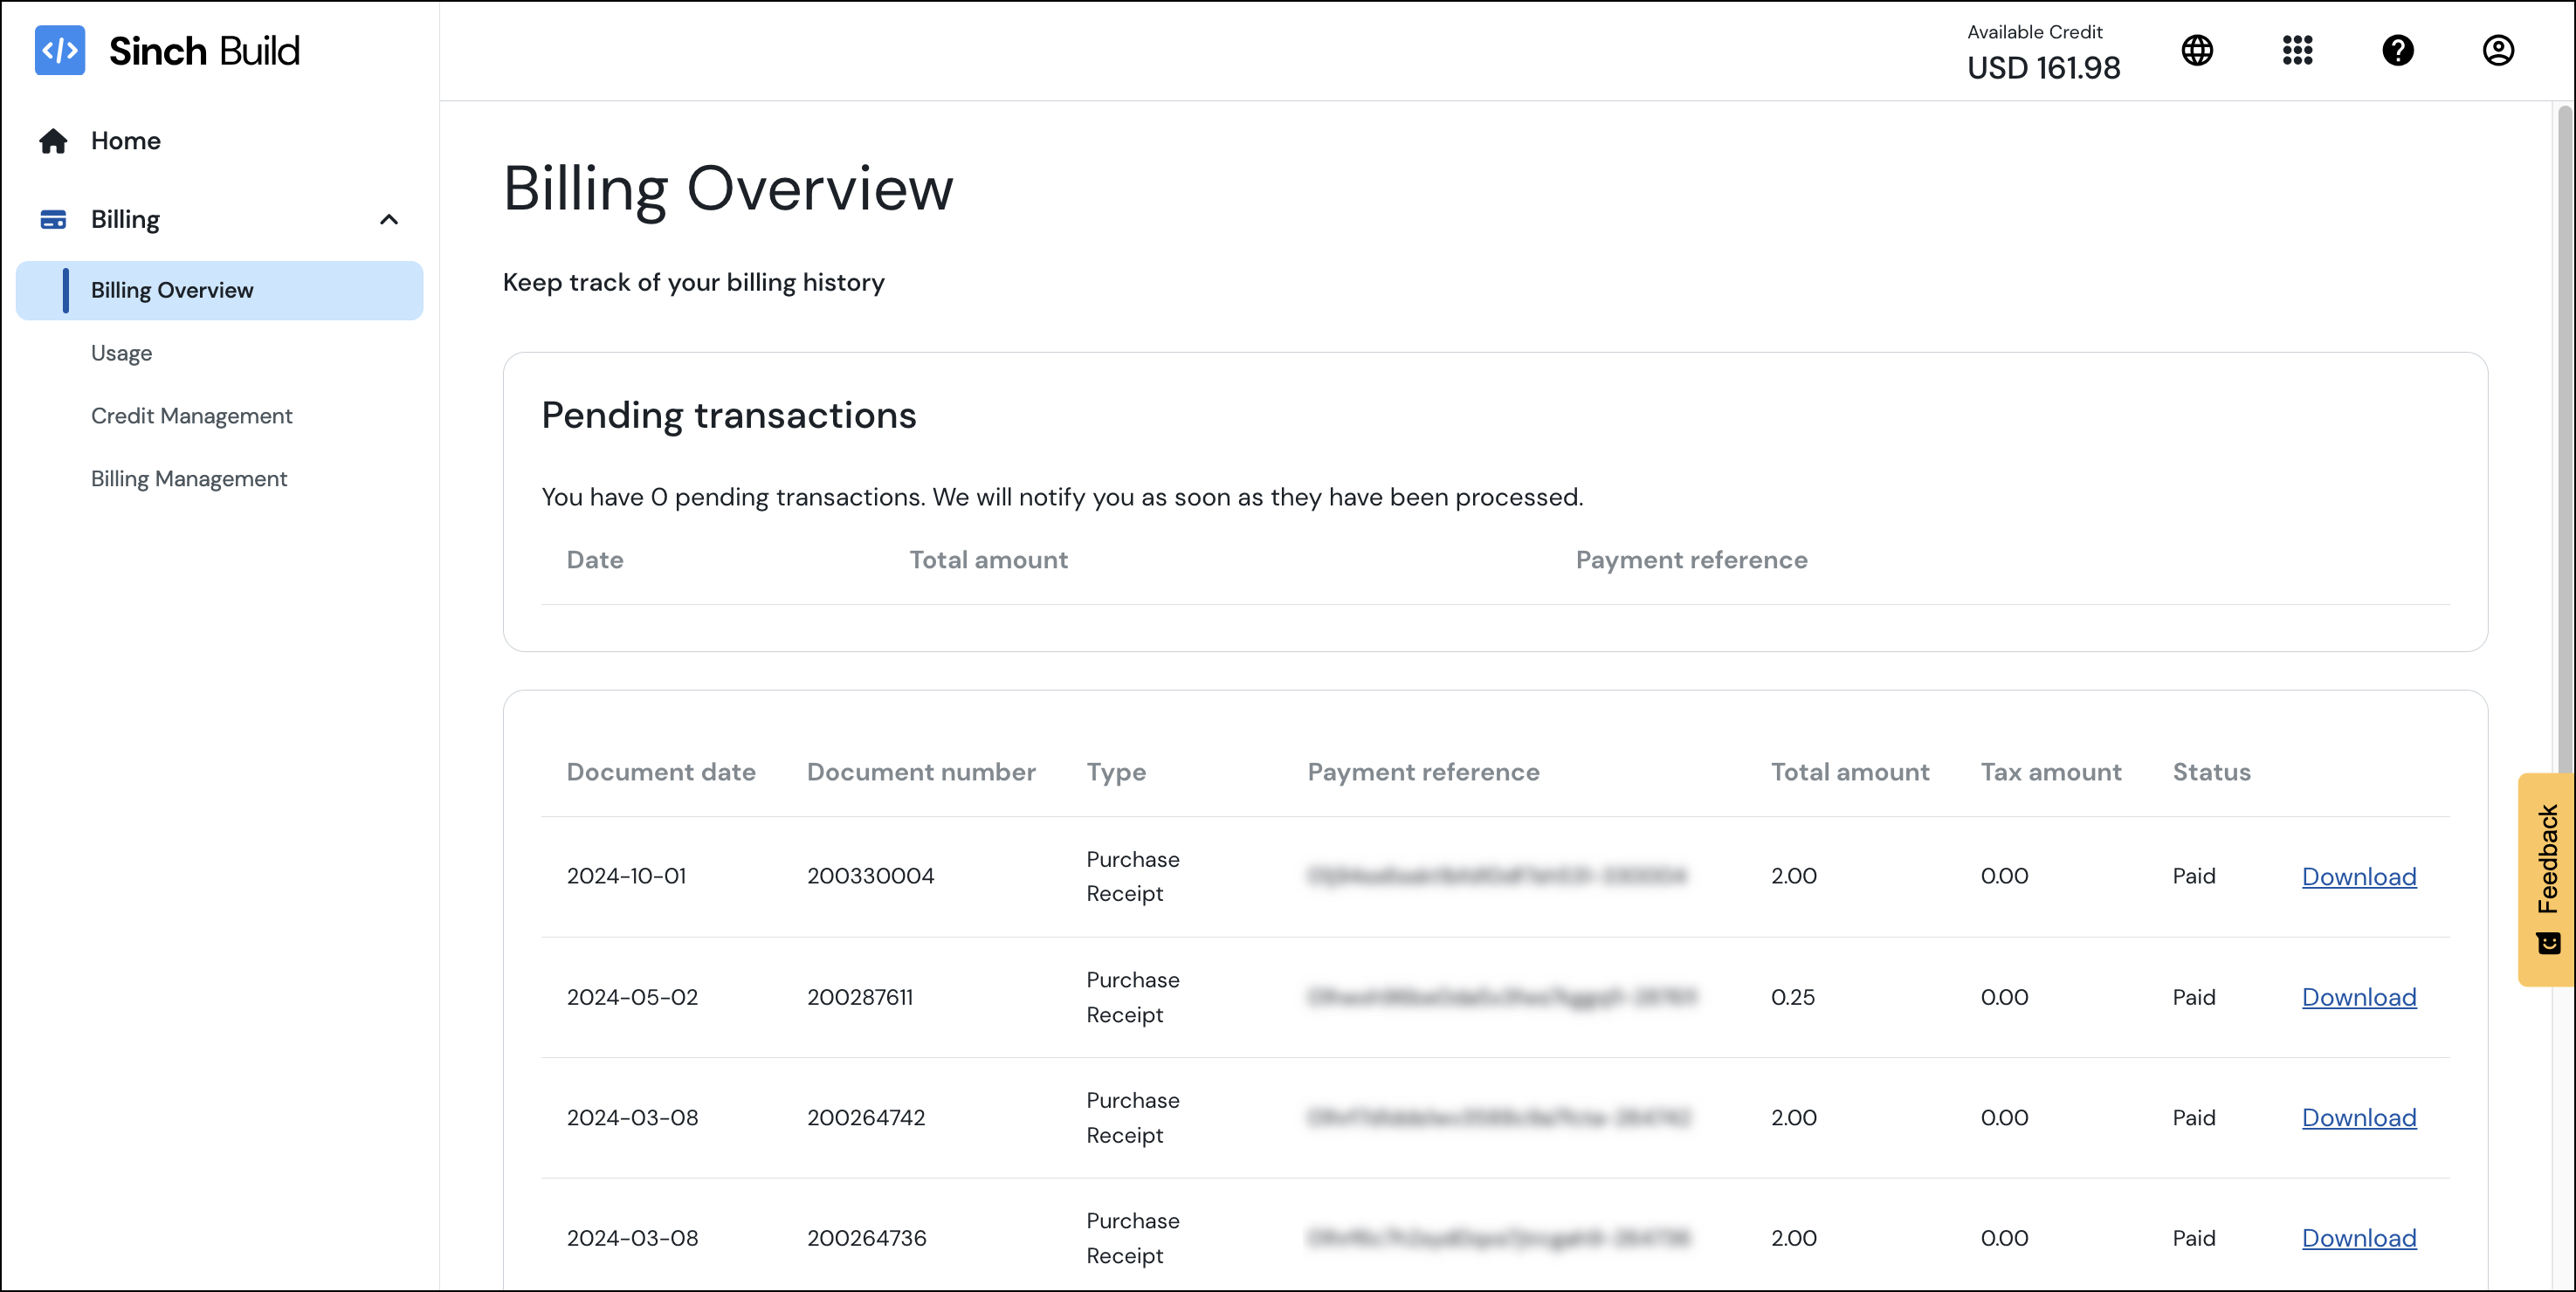Open the apps grid icon
Screen dimensions: 2576x1292
click(2297, 50)
